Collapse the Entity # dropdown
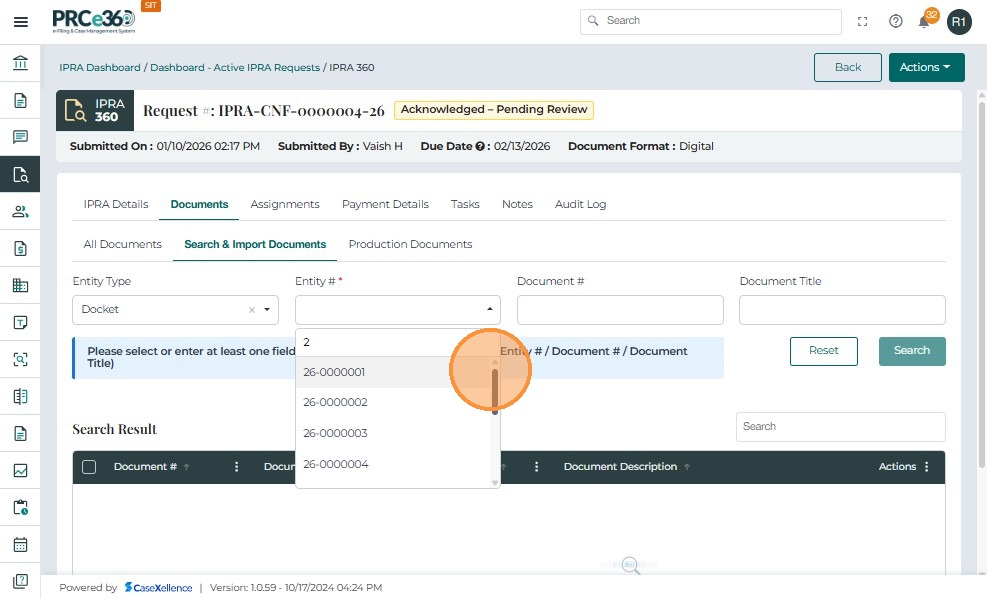 490,309
